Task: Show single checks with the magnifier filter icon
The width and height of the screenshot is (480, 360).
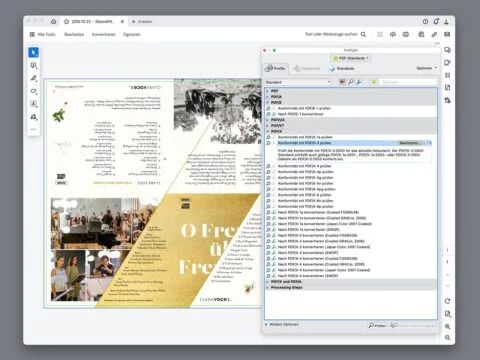Action: pos(351,82)
